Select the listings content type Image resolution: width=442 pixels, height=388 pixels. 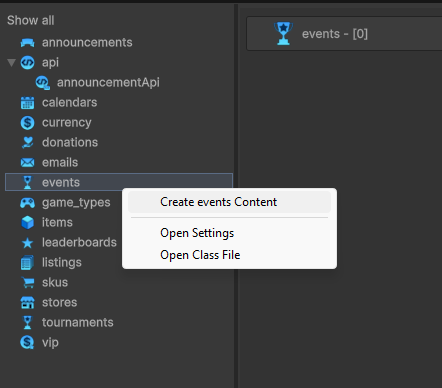point(62,263)
